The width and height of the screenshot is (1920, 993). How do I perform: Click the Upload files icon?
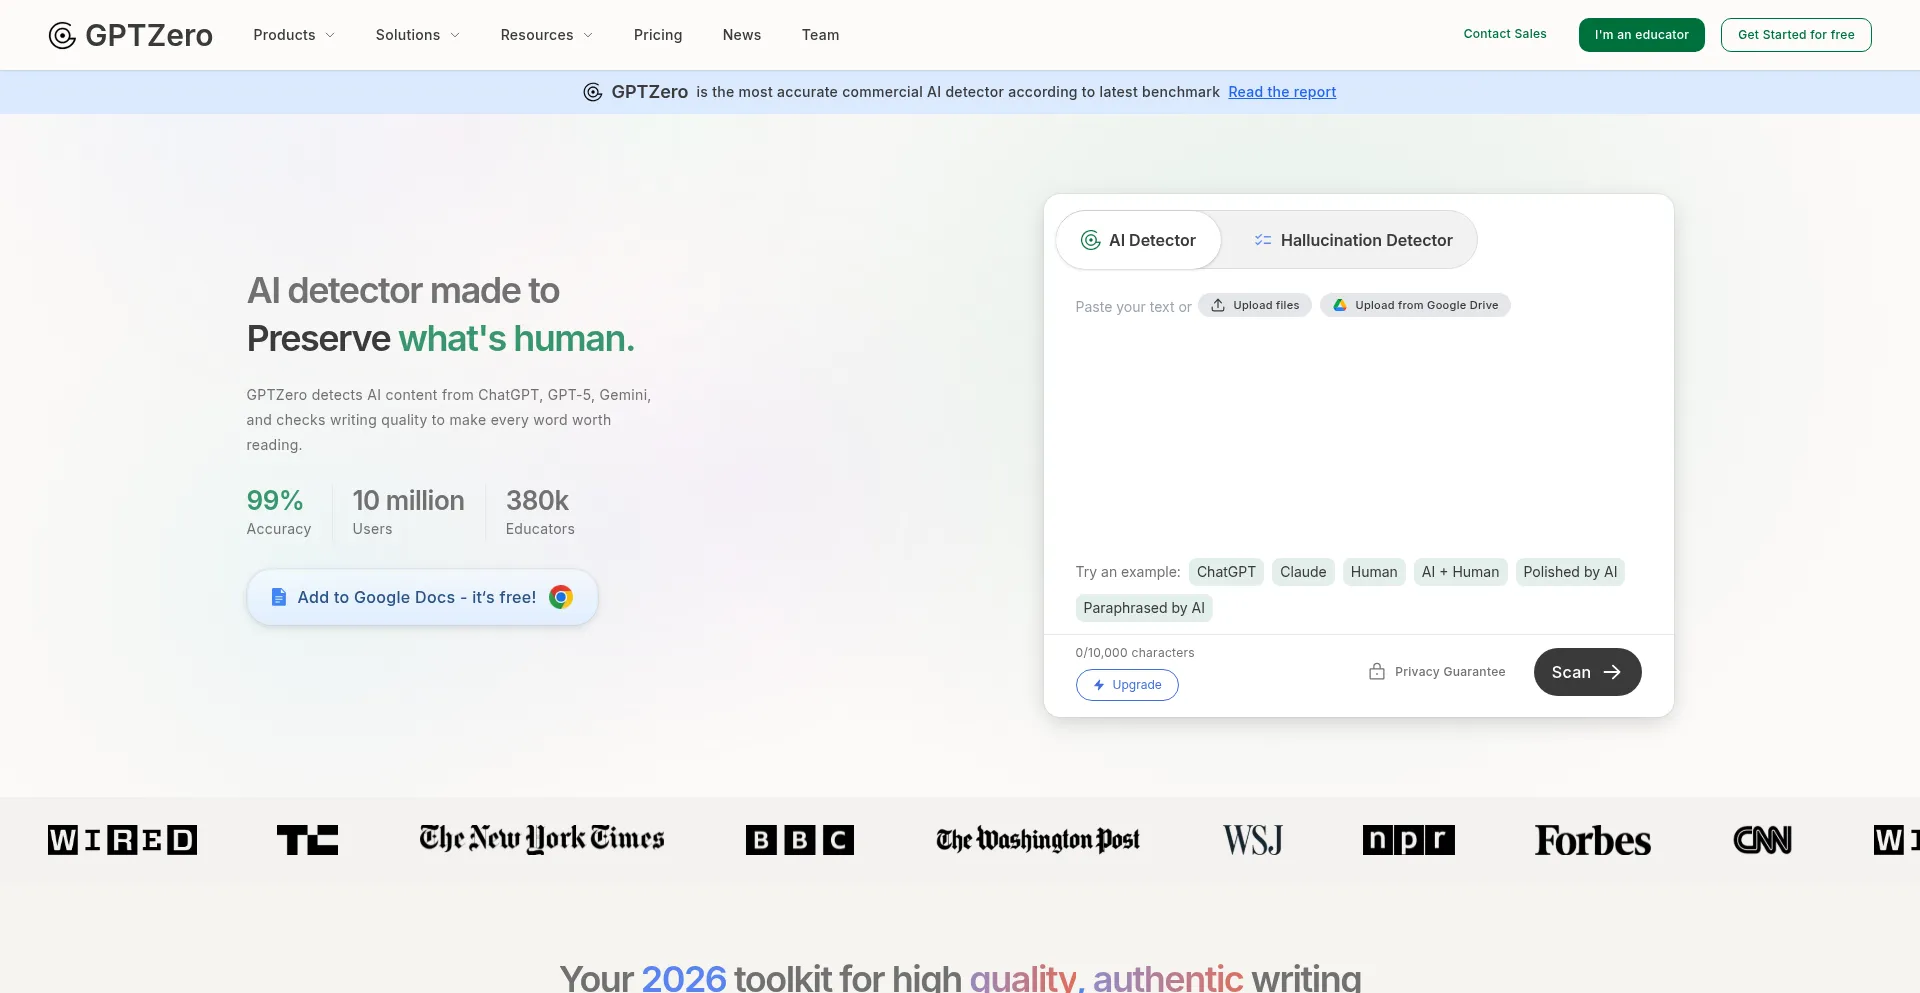1217,305
